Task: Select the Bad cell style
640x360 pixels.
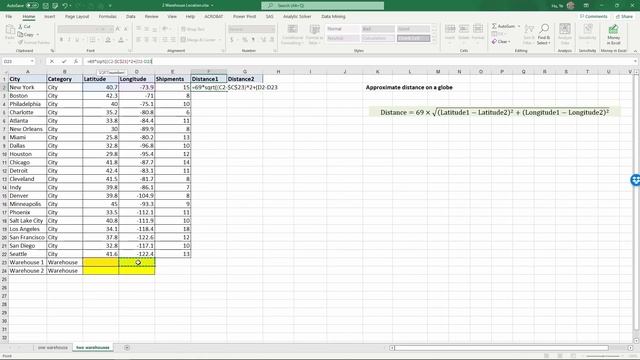Action: (378, 29)
